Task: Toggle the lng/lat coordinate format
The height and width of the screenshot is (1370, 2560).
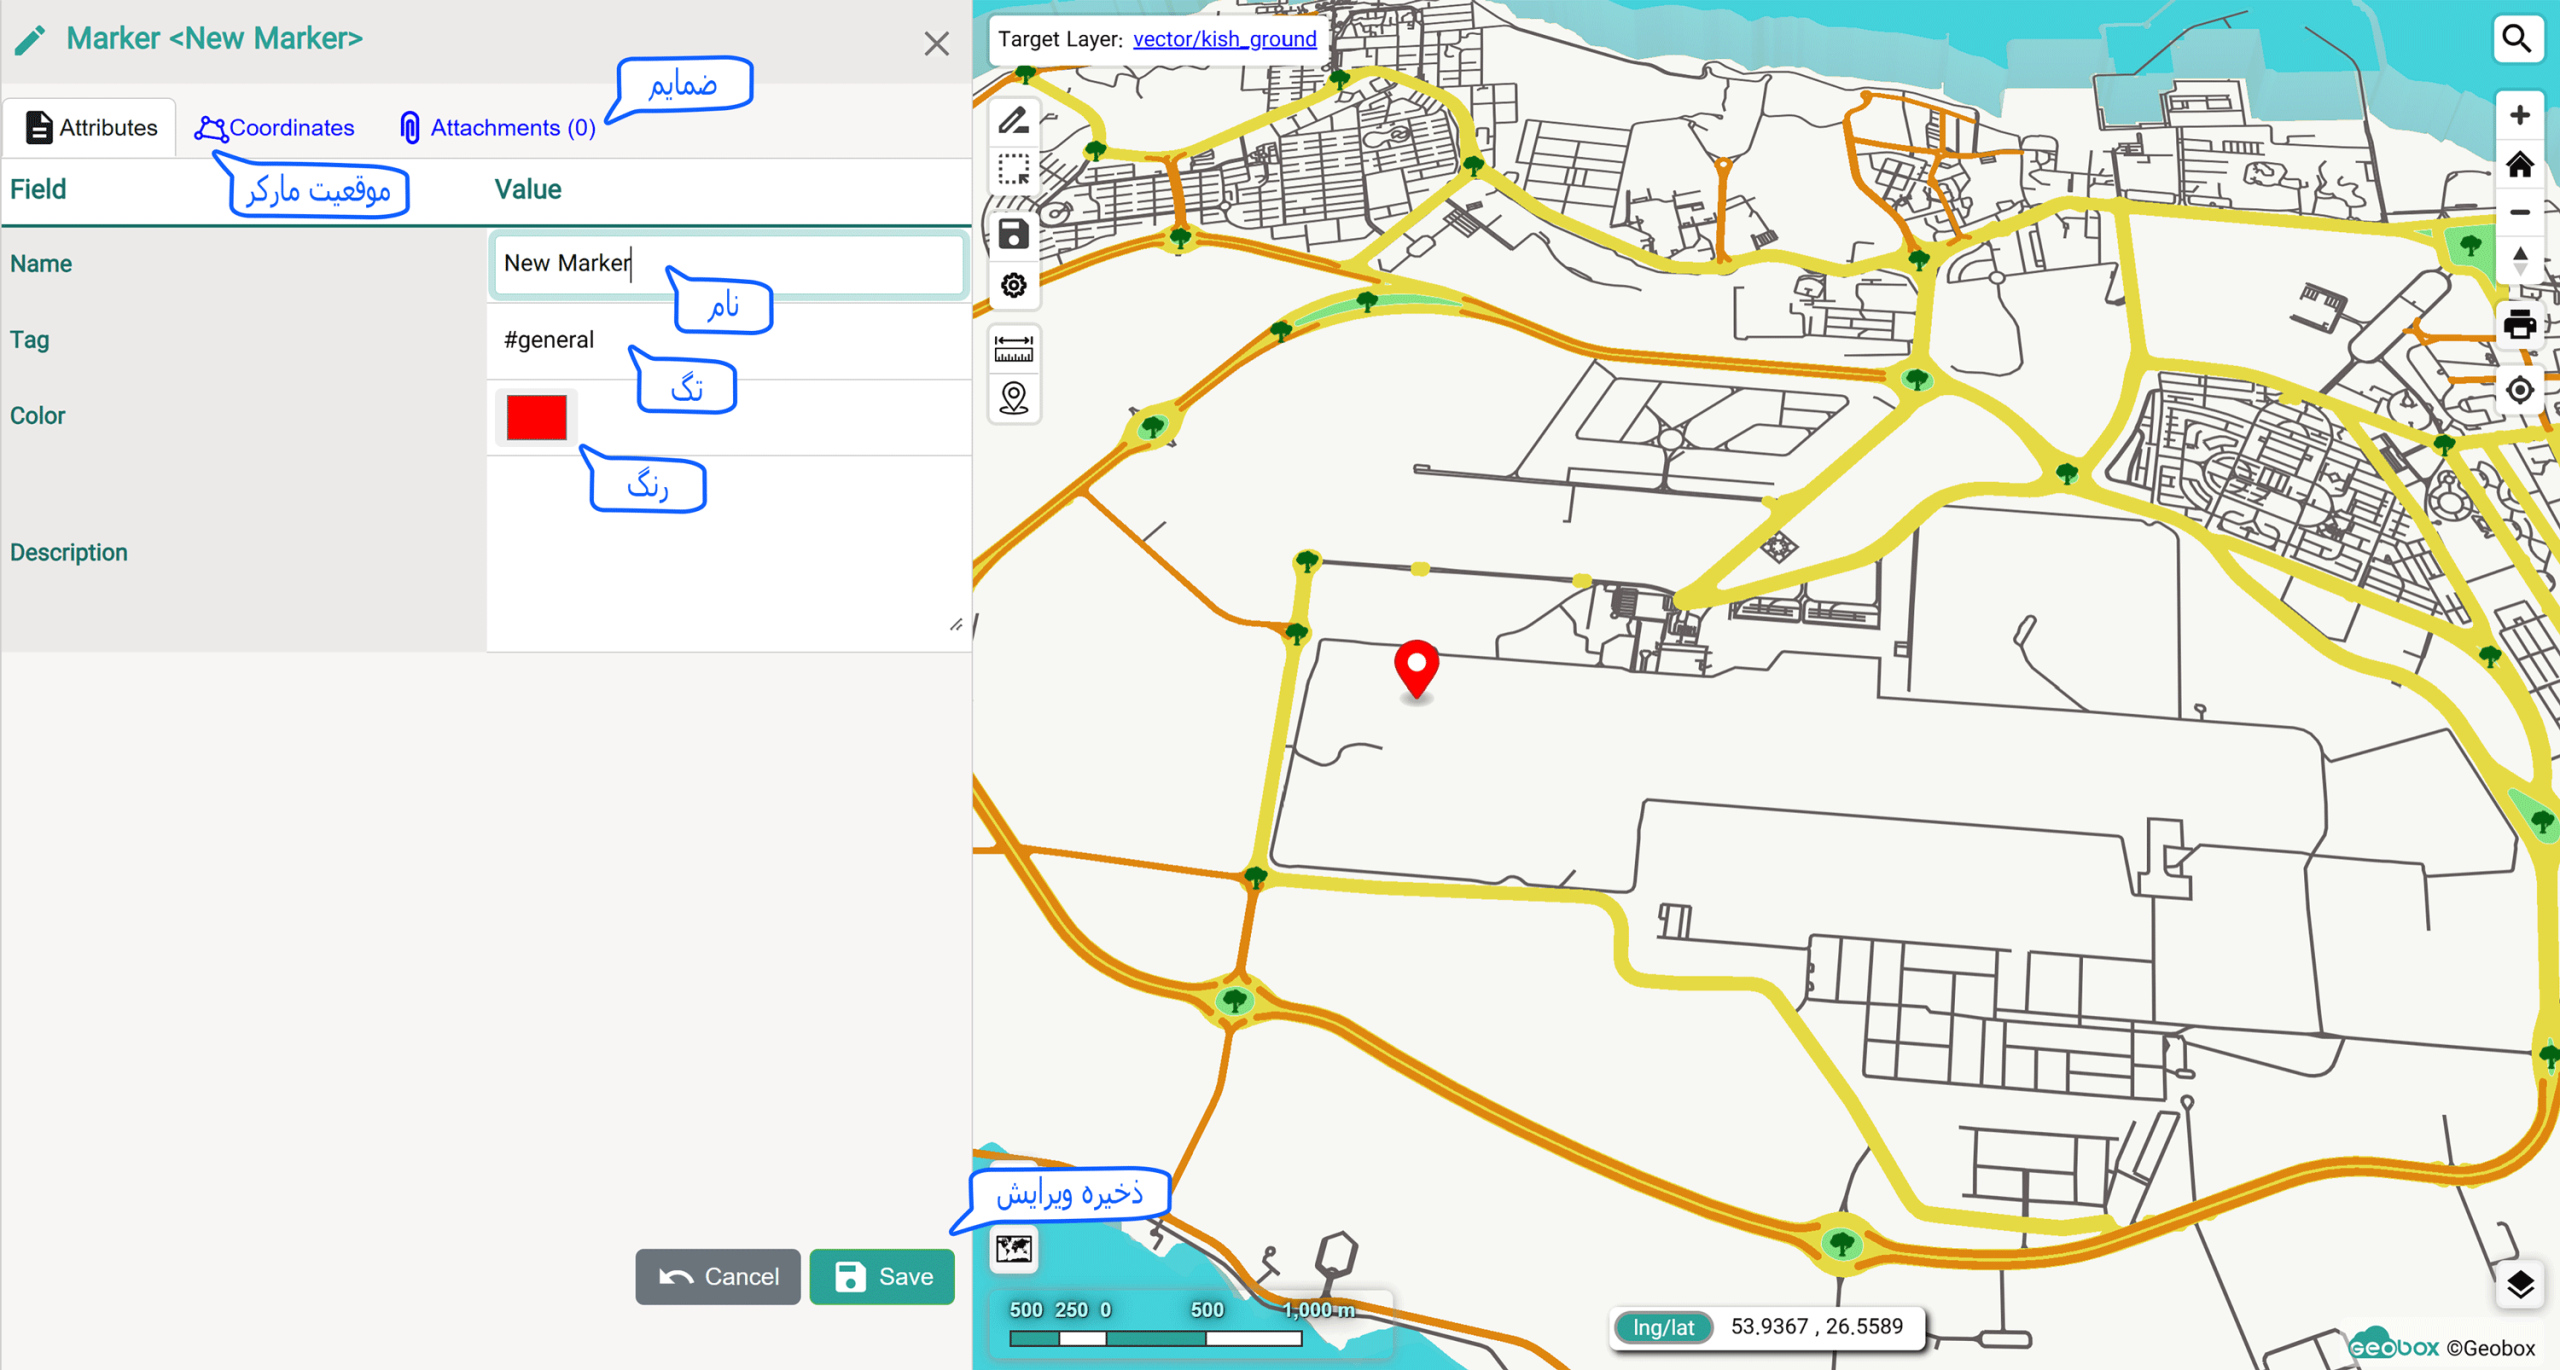Action: tap(1663, 1327)
